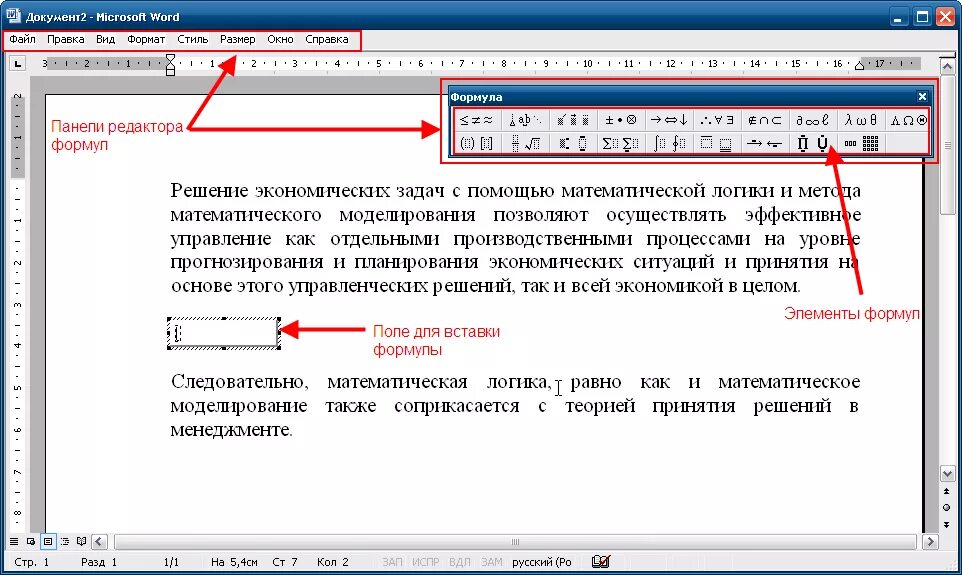
Task: Open the Файл menu
Action: (22, 39)
